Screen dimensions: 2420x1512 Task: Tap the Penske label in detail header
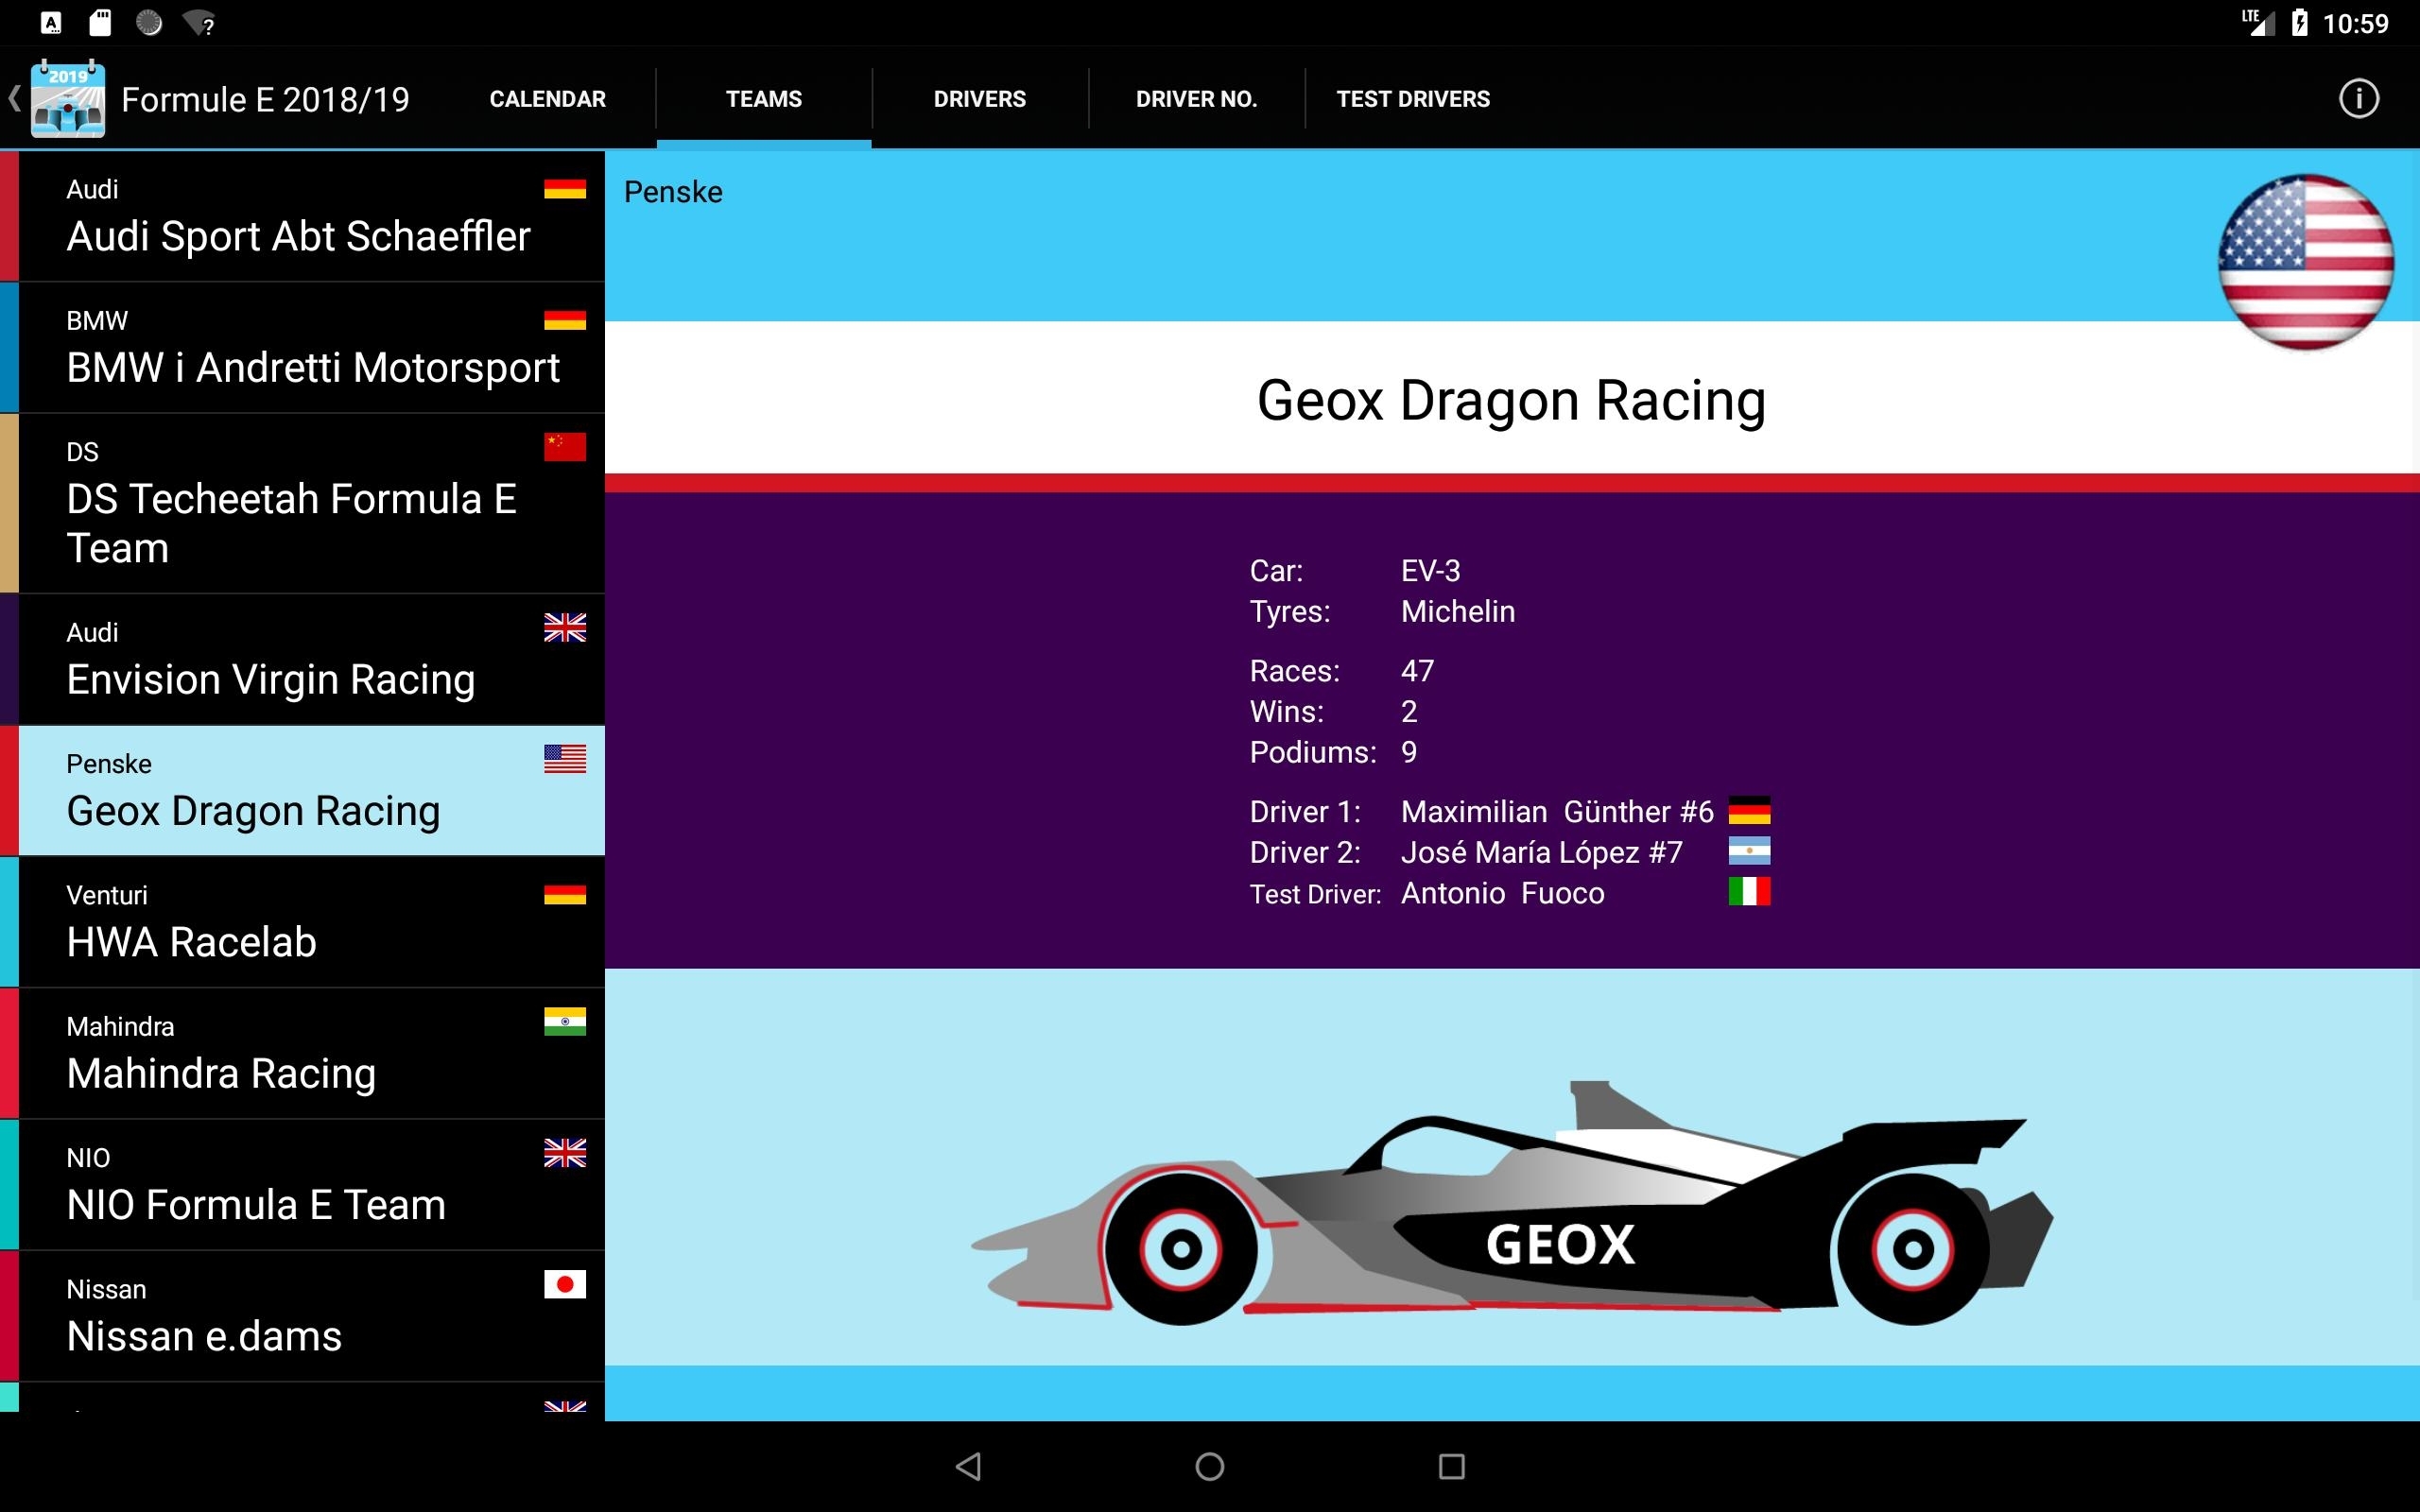click(x=673, y=192)
